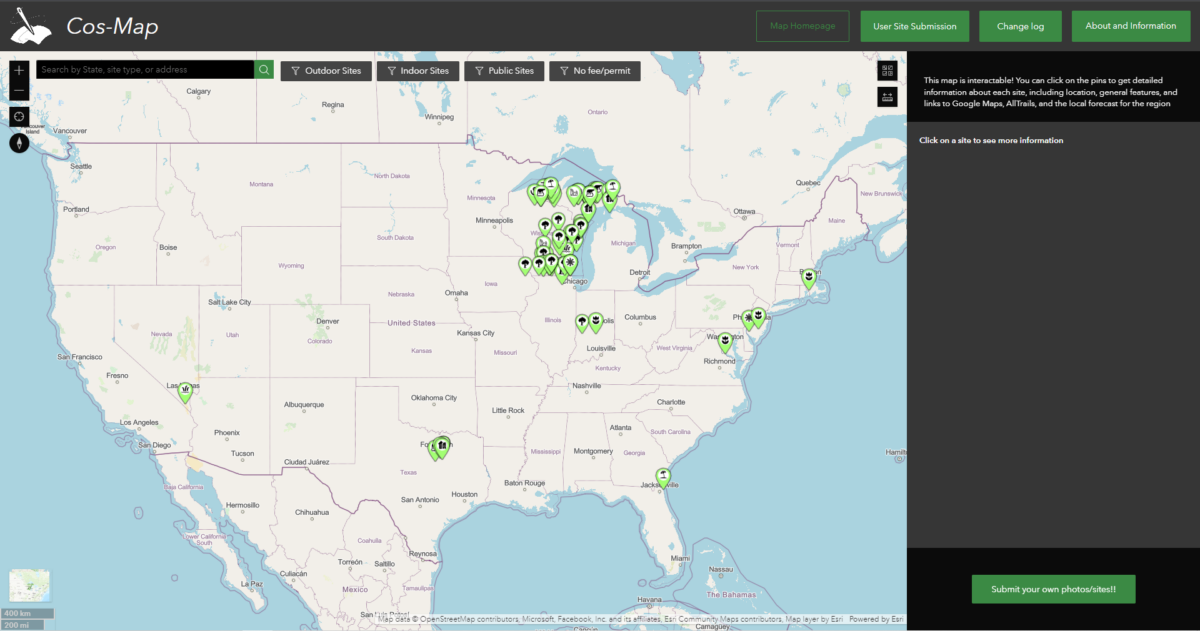
Task: Toggle the Outdoor Sites filter
Action: pyautogui.click(x=325, y=70)
